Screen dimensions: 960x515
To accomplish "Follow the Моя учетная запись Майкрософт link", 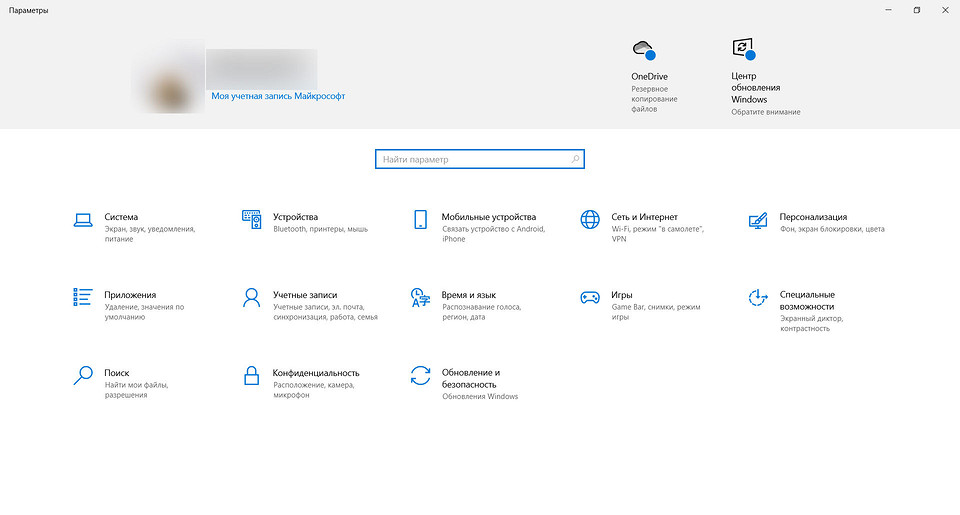I will [278, 96].
